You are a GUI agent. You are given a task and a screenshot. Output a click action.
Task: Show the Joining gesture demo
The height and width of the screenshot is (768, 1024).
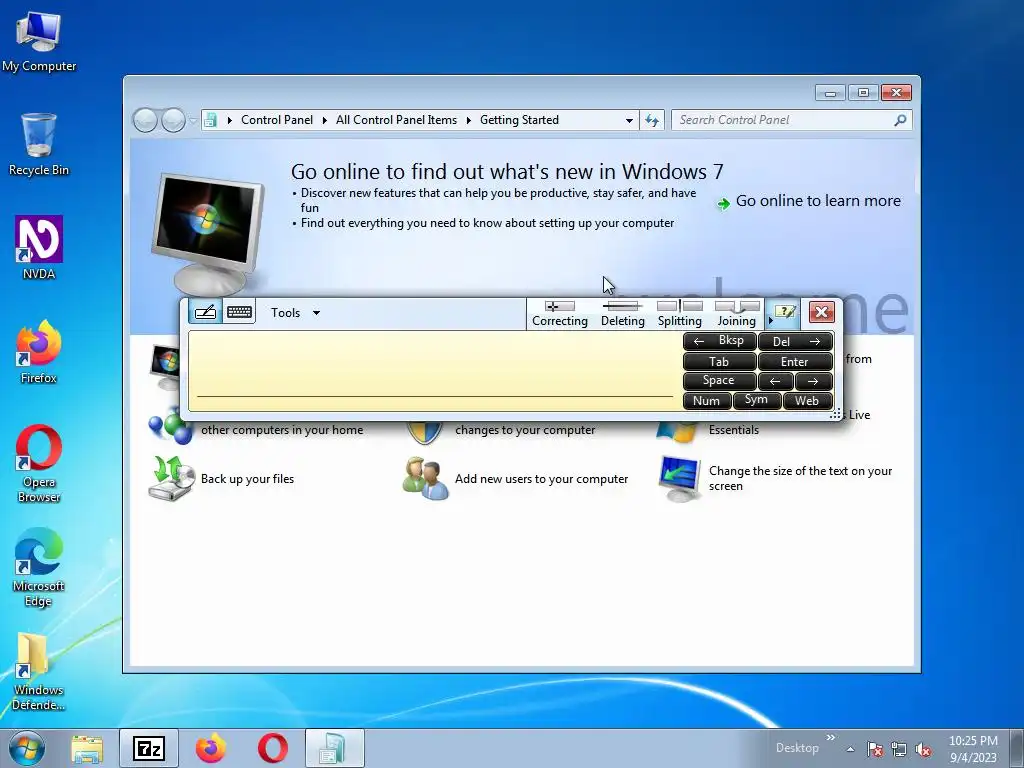tap(737, 314)
